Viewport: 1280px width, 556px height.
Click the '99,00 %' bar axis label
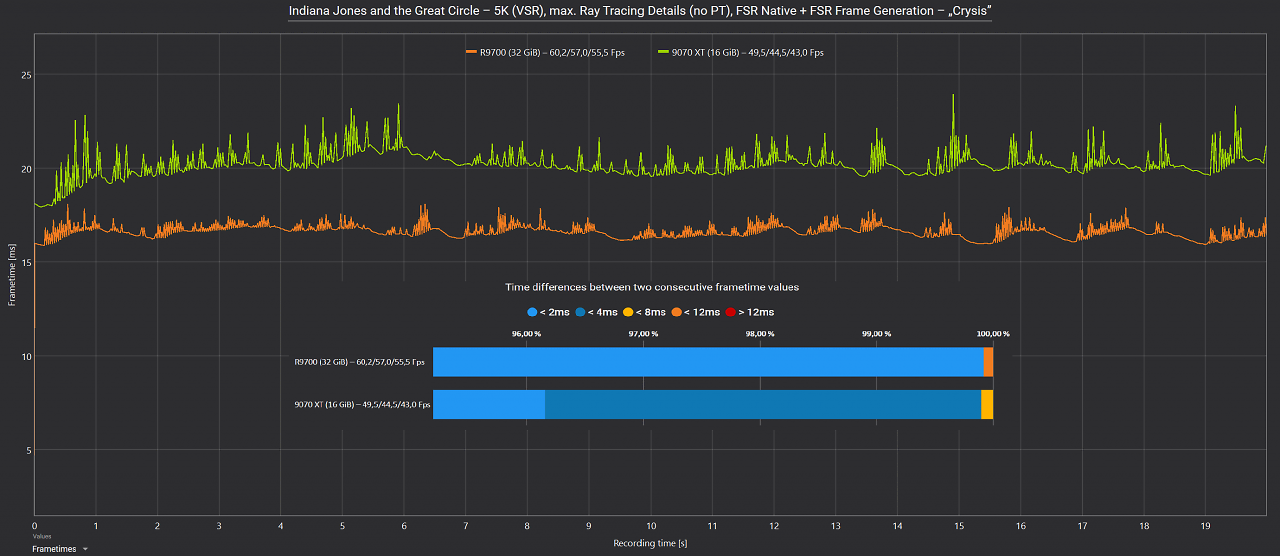tap(875, 334)
